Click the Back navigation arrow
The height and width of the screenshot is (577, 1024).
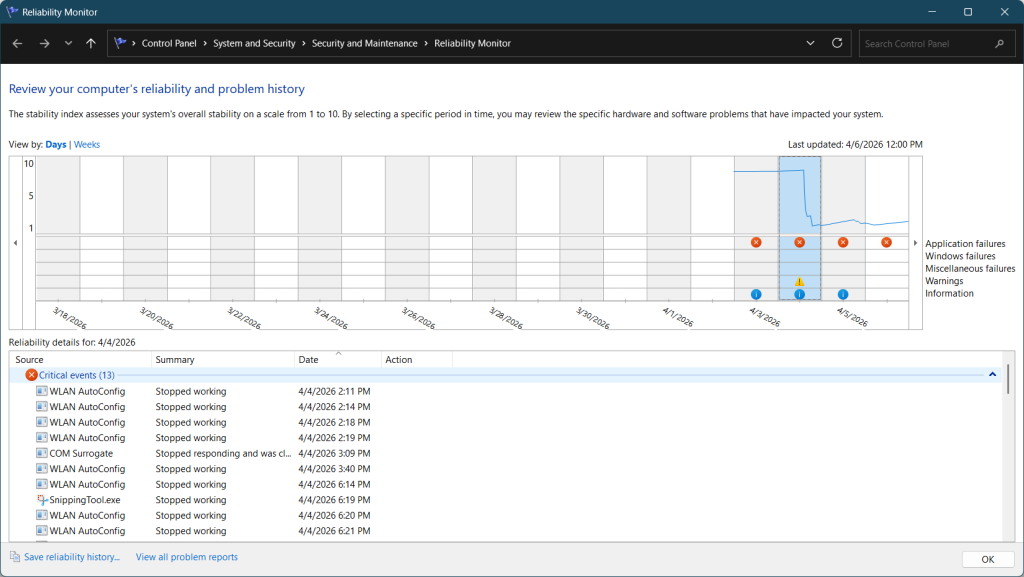(x=17, y=44)
